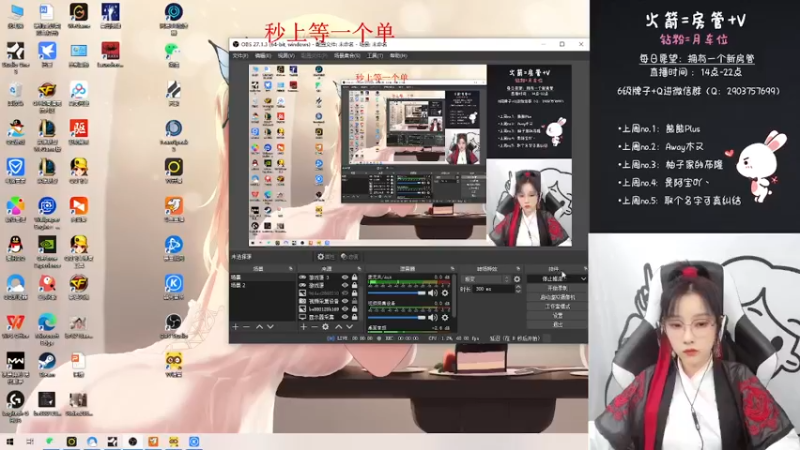Viewport: 800px width, 450px height.
Task: Open Steam desktop shortcut
Action: pyautogui.click(x=47, y=364)
